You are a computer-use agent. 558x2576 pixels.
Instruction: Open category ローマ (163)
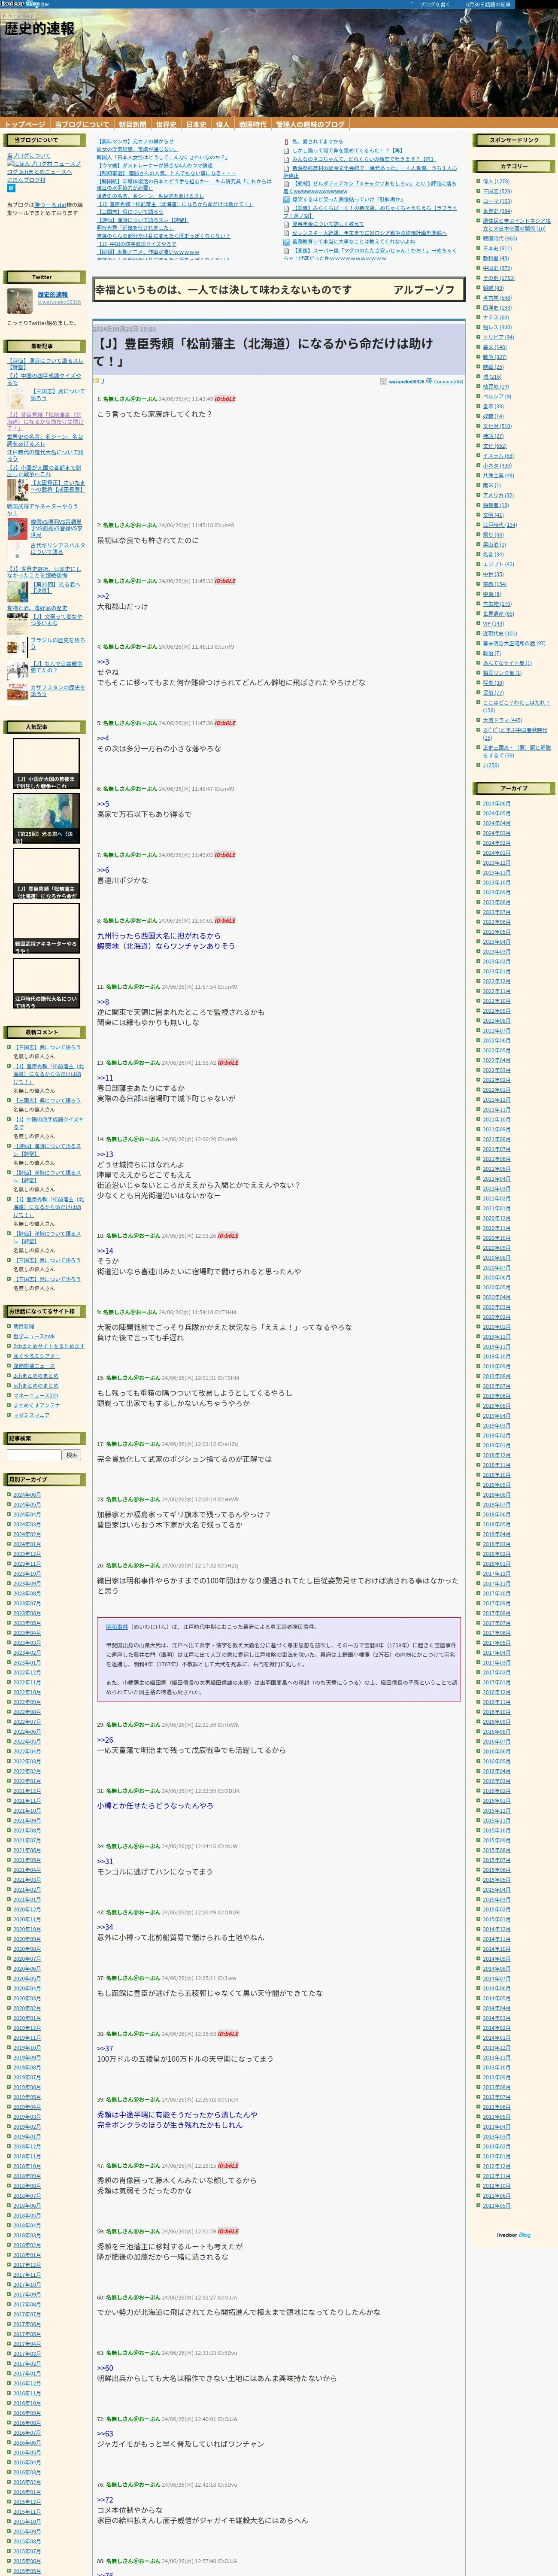[x=497, y=201]
